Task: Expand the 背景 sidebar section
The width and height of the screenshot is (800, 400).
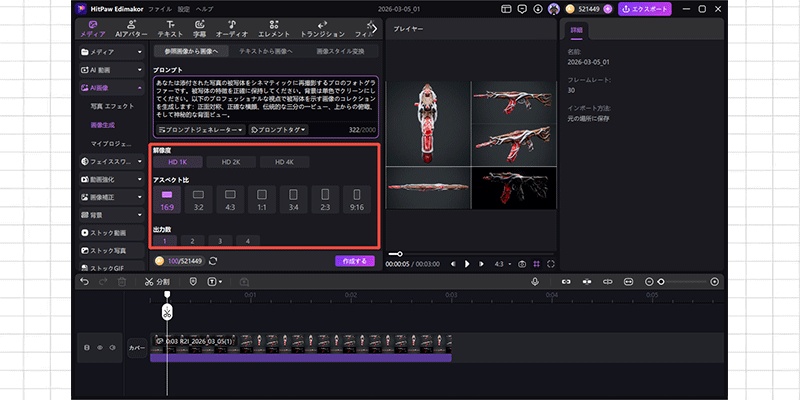Action: click(x=112, y=215)
